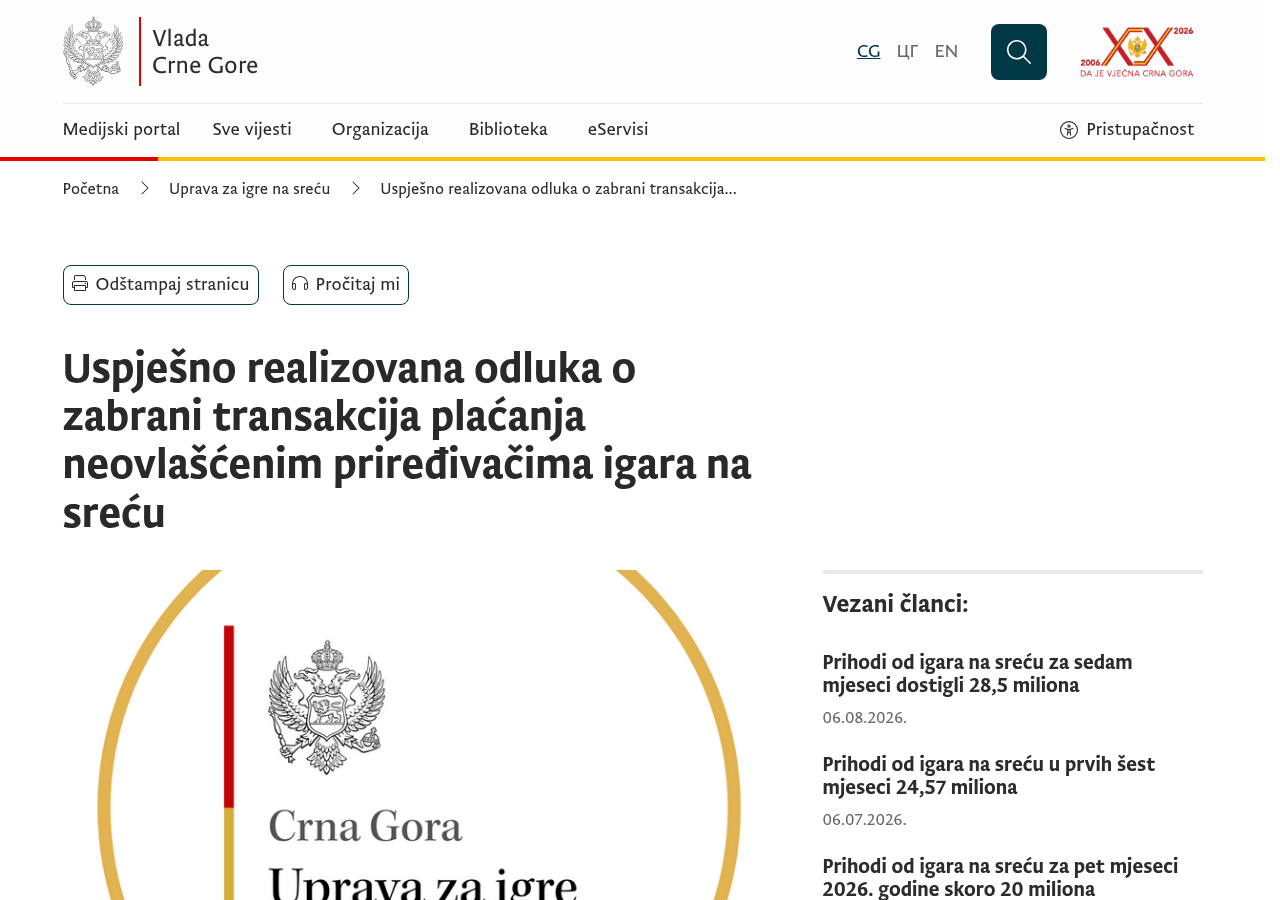
Task: Open Biblioteka menu item
Action: coord(508,129)
